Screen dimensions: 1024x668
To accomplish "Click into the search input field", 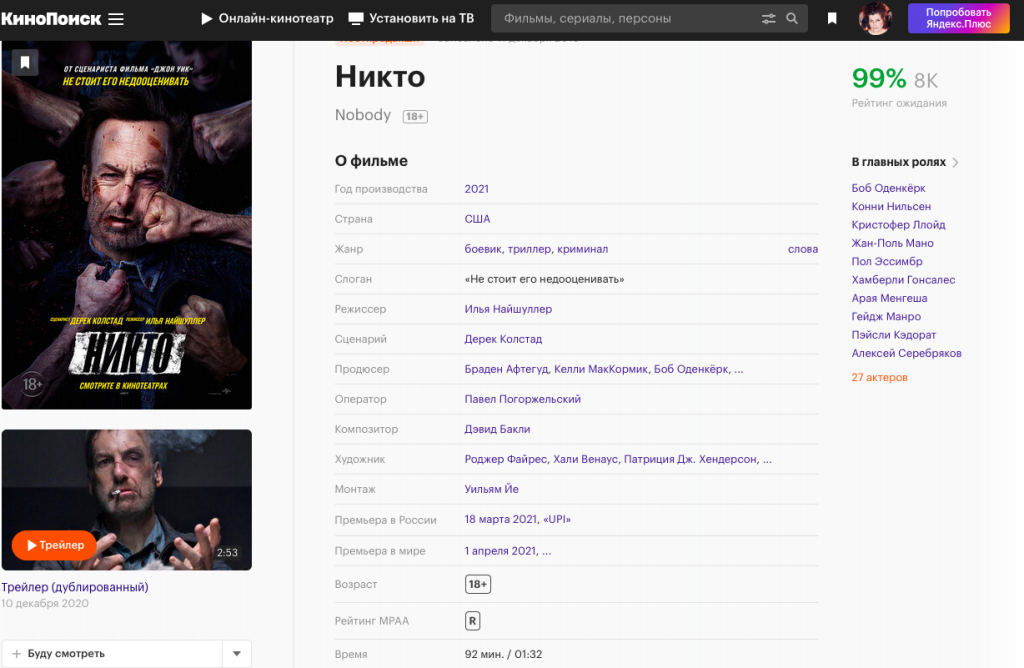I will (x=625, y=19).
